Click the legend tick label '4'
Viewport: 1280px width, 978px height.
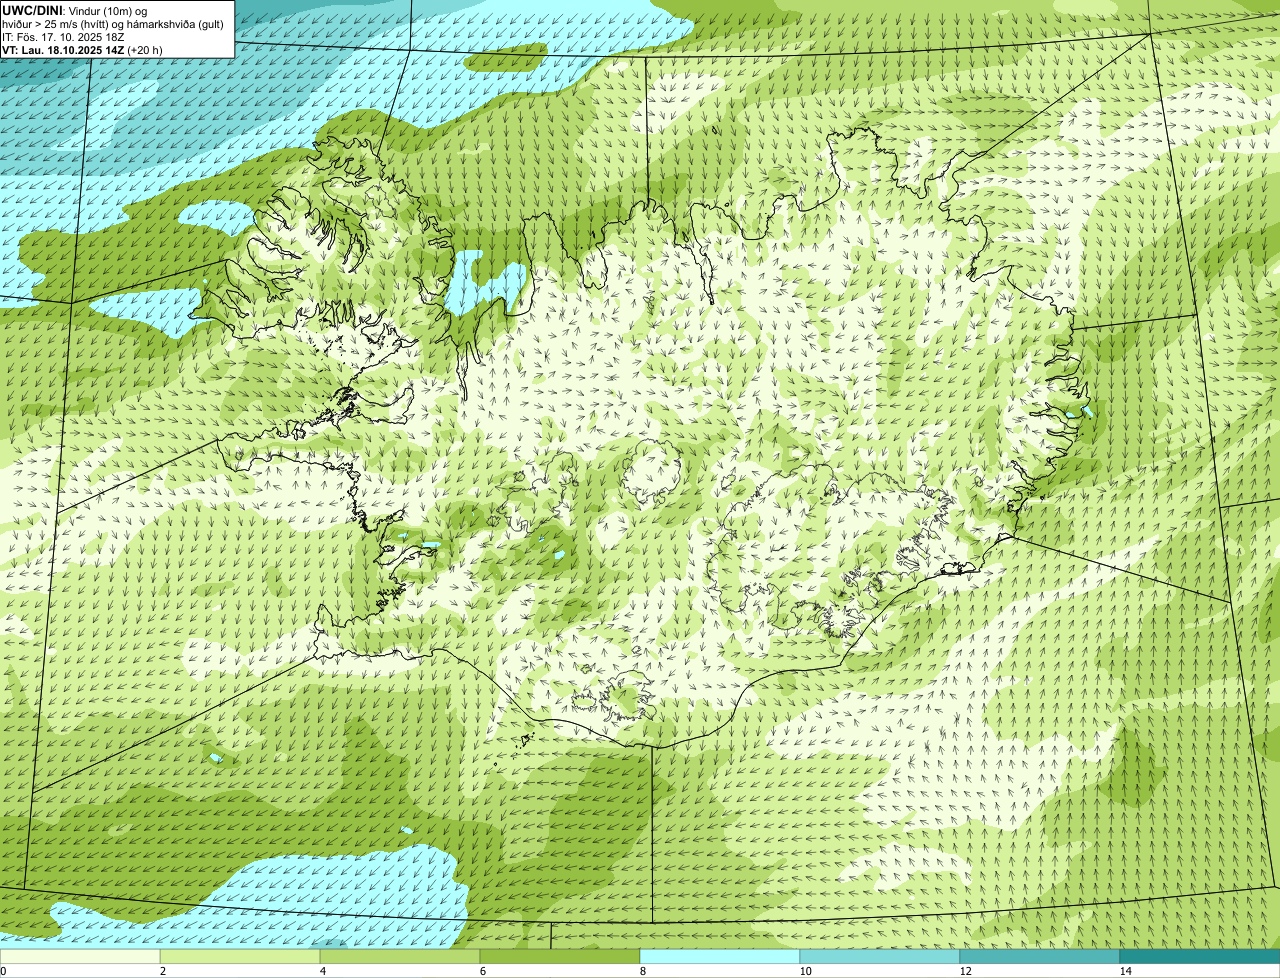tap(323, 971)
